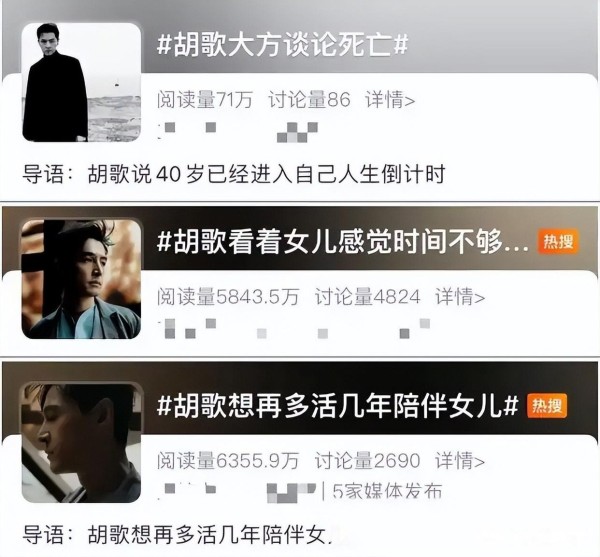Click the intro 胡歌说40岁已经进入自己人生倒计时
Image resolution: width=600 pixels, height=557 pixels.
click(266, 174)
